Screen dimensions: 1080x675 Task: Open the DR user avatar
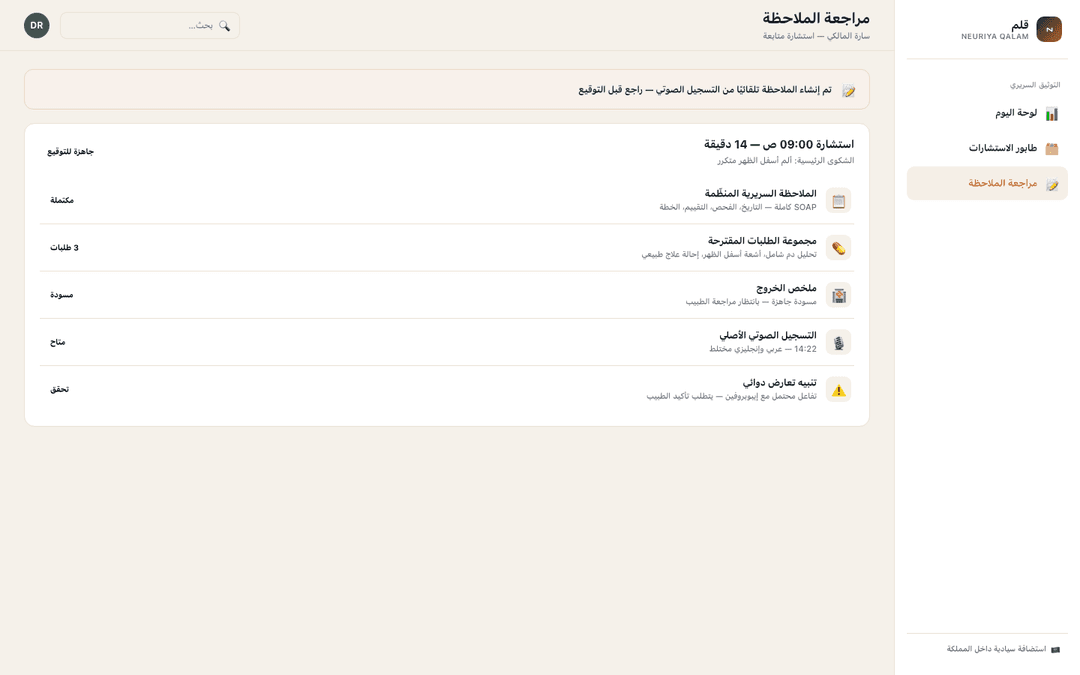point(37,25)
